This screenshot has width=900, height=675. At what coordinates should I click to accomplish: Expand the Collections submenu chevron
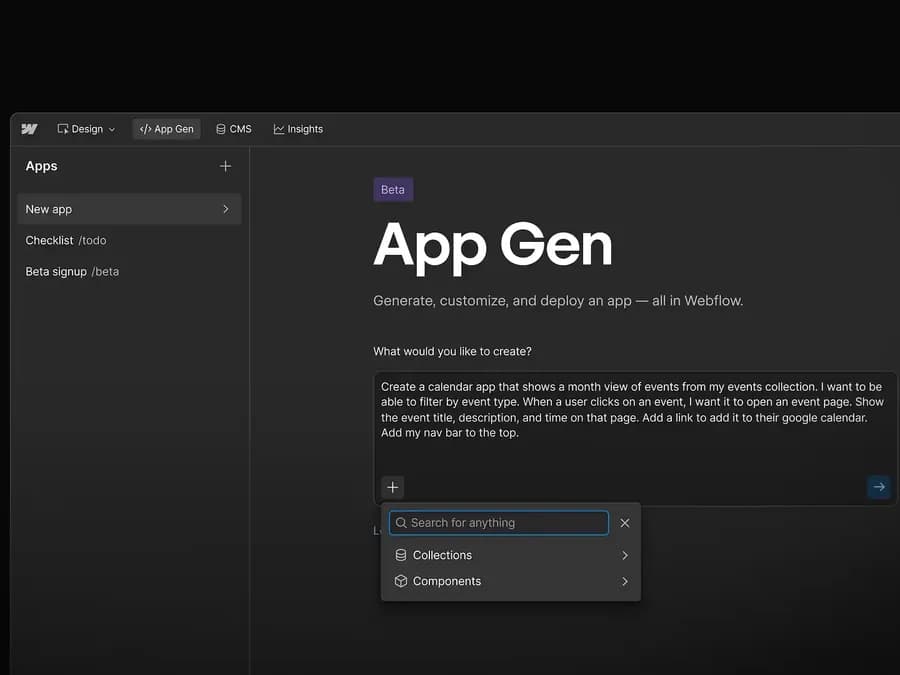pyautogui.click(x=625, y=555)
